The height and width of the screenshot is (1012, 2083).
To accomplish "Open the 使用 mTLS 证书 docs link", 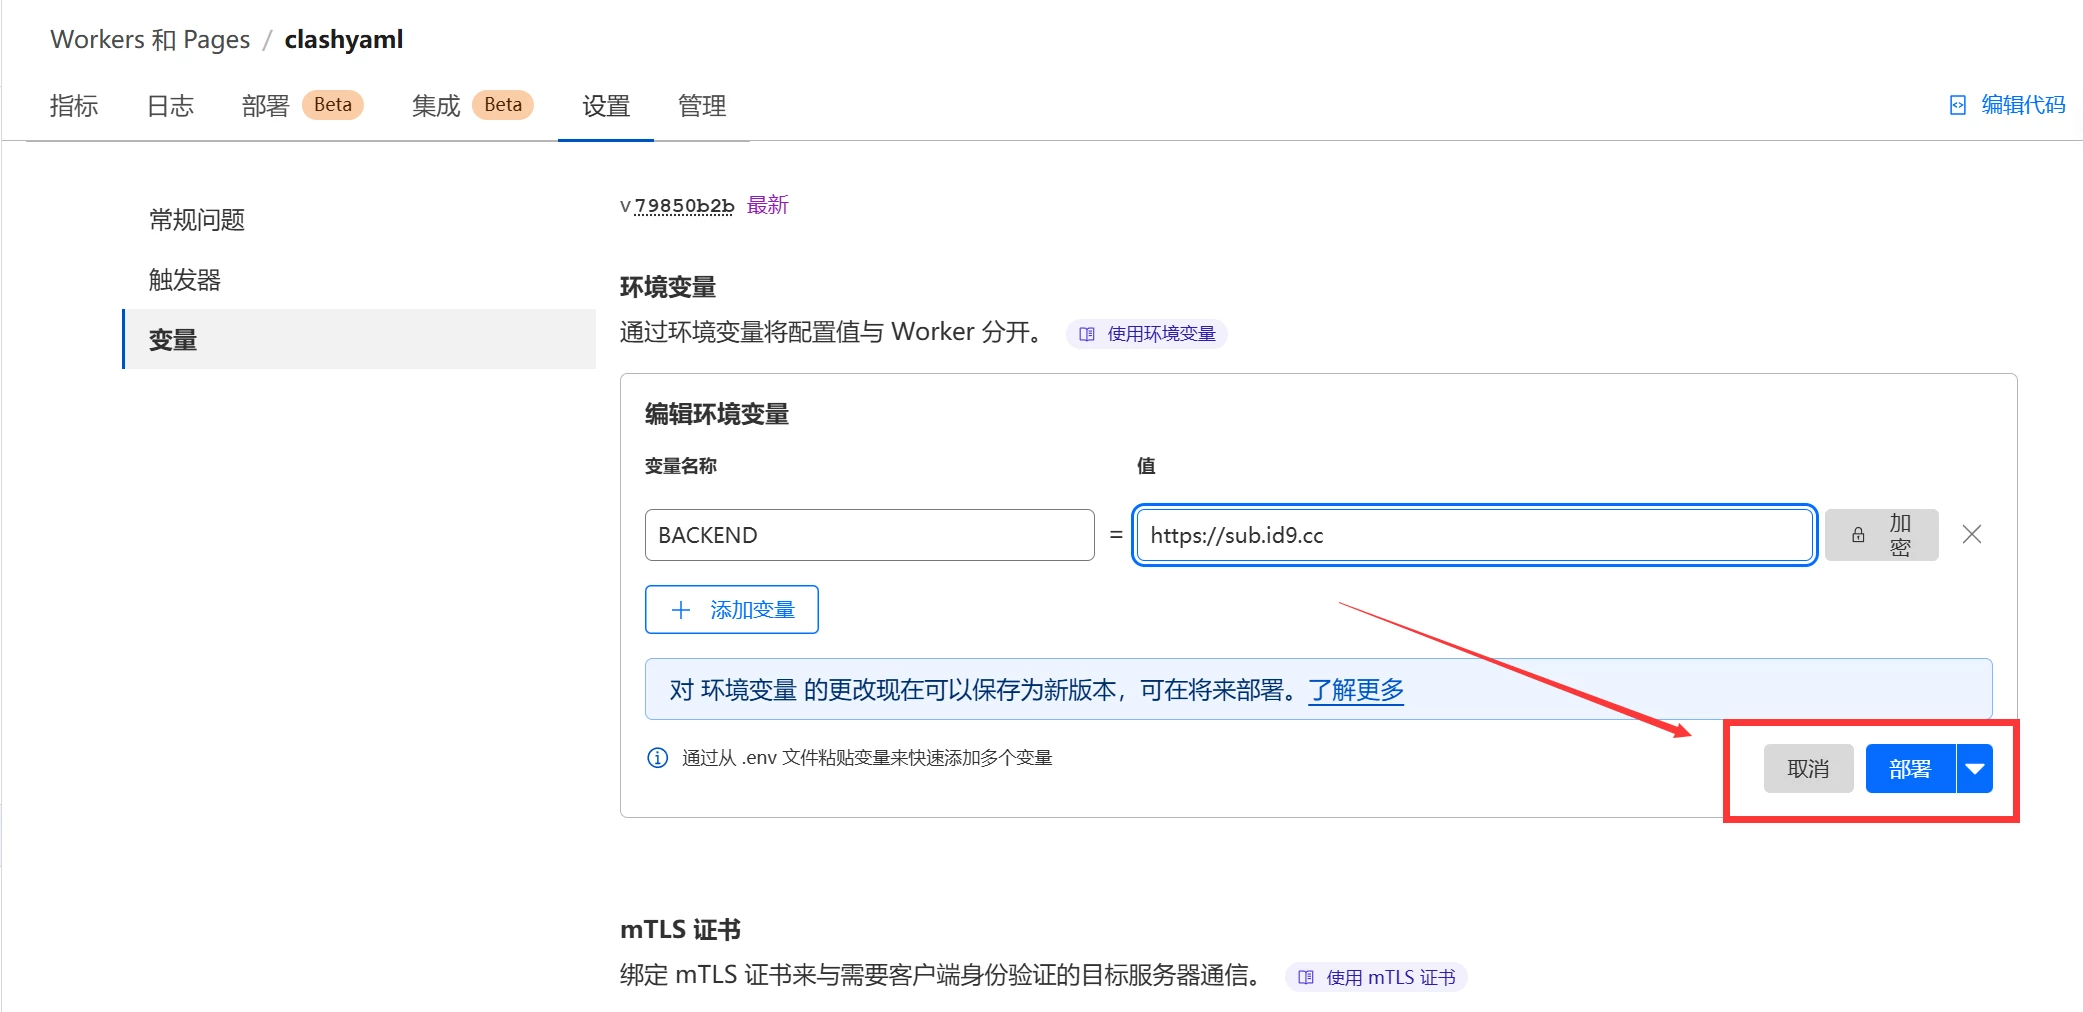I will (x=1376, y=977).
